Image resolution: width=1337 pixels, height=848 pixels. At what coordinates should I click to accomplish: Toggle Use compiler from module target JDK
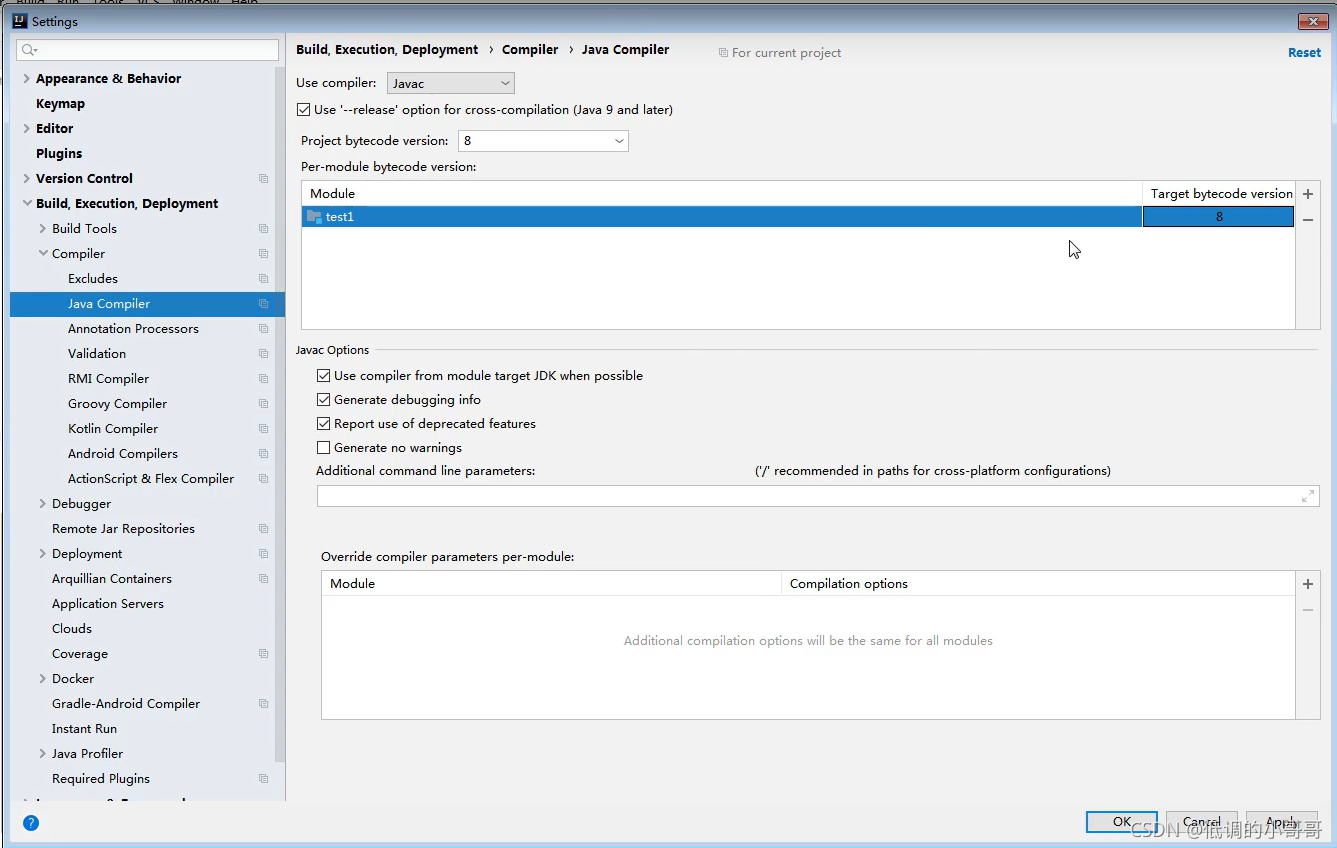[x=323, y=376]
